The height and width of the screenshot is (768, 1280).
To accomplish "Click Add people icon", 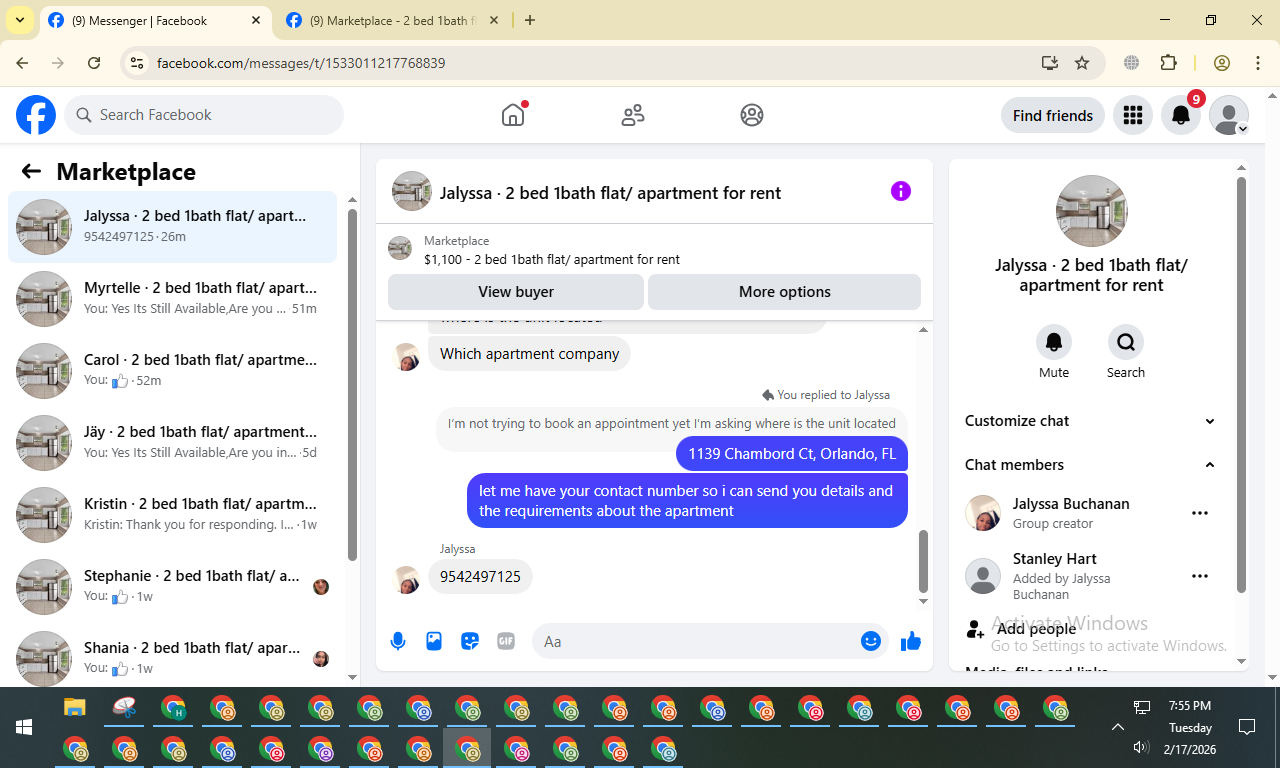I will (975, 629).
